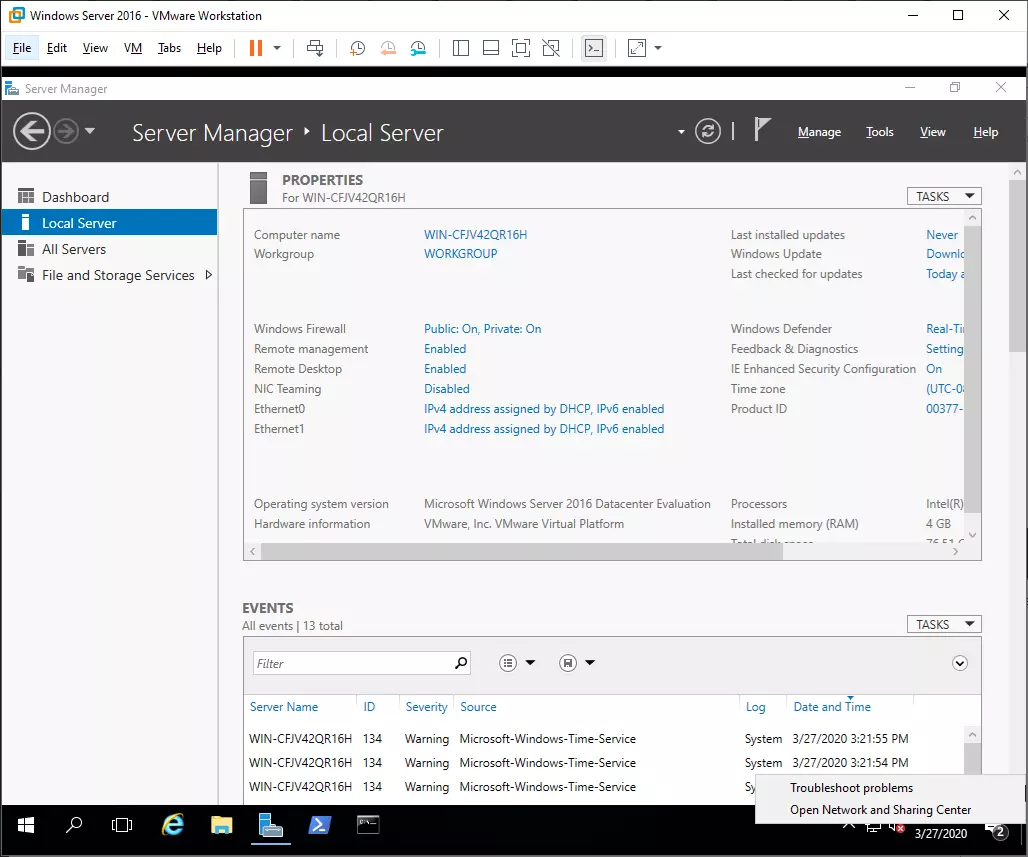Click the stretch guest display icon
The width and height of the screenshot is (1028, 857).
(637, 48)
